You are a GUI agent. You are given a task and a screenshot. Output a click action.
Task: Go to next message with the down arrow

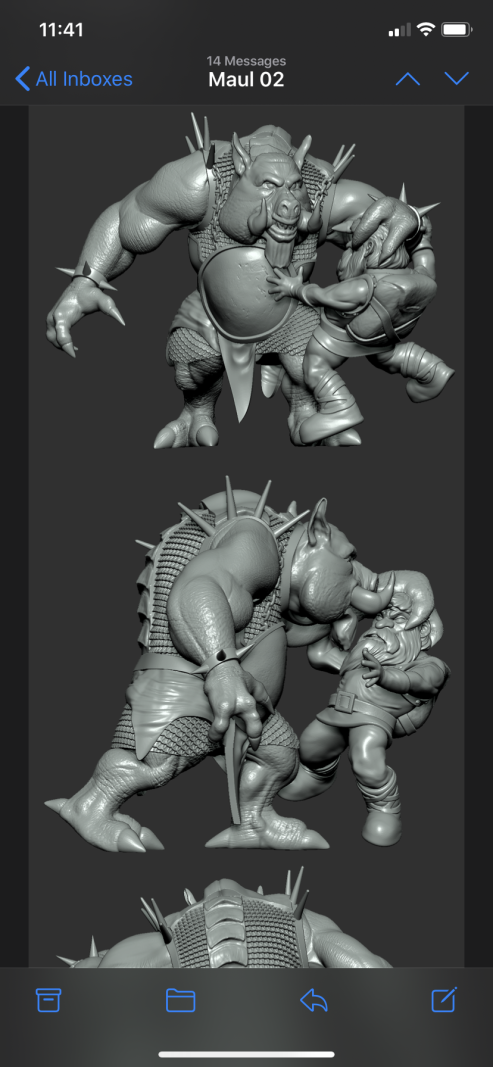pyautogui.click(x=457, y=79)
